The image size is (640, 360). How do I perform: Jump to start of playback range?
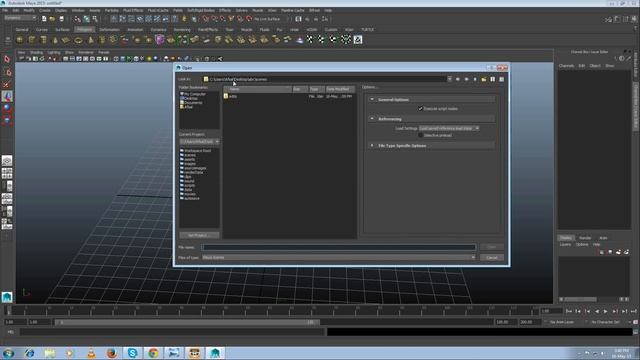[x=569, y=311]
